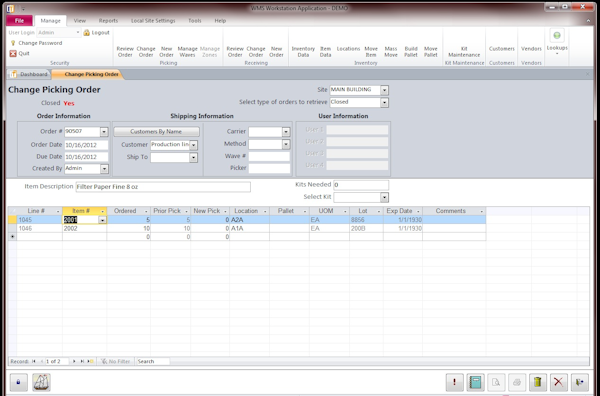This screenshot has width=600, height=396.
Task: Switch to the Reports ribbon tab
Action: [108, 21]
